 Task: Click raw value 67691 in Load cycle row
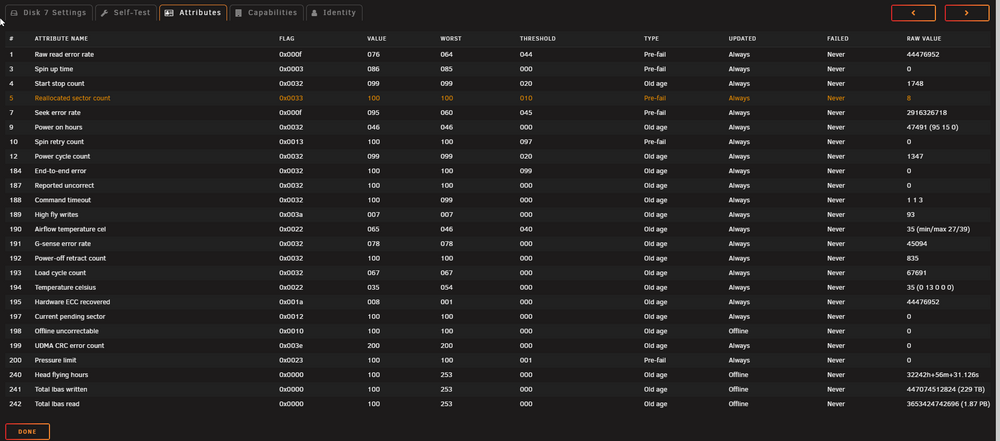(917, 273)
